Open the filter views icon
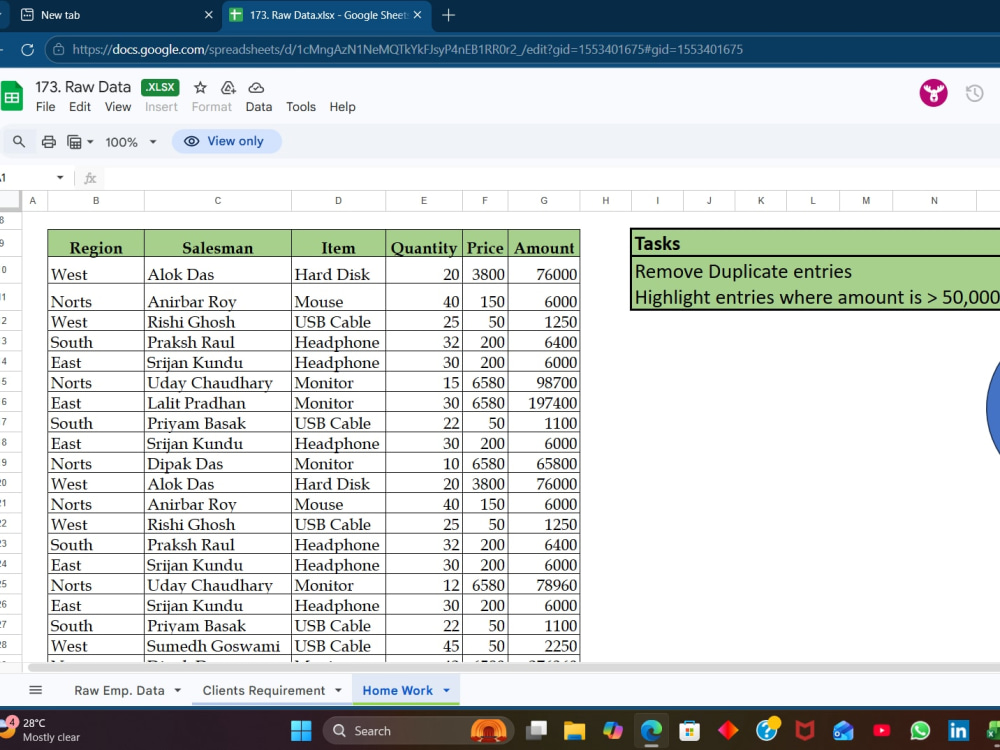This screenshot has height=750, width=1000. point(75,142)
